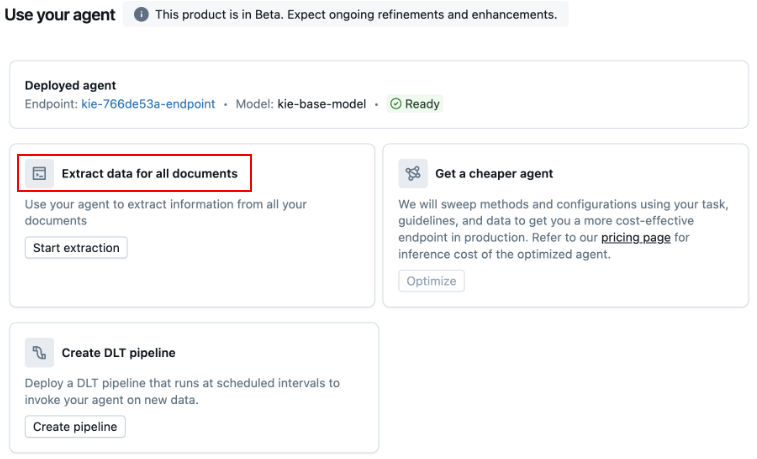Click the Extract data for all documents heading

[150, 174]
